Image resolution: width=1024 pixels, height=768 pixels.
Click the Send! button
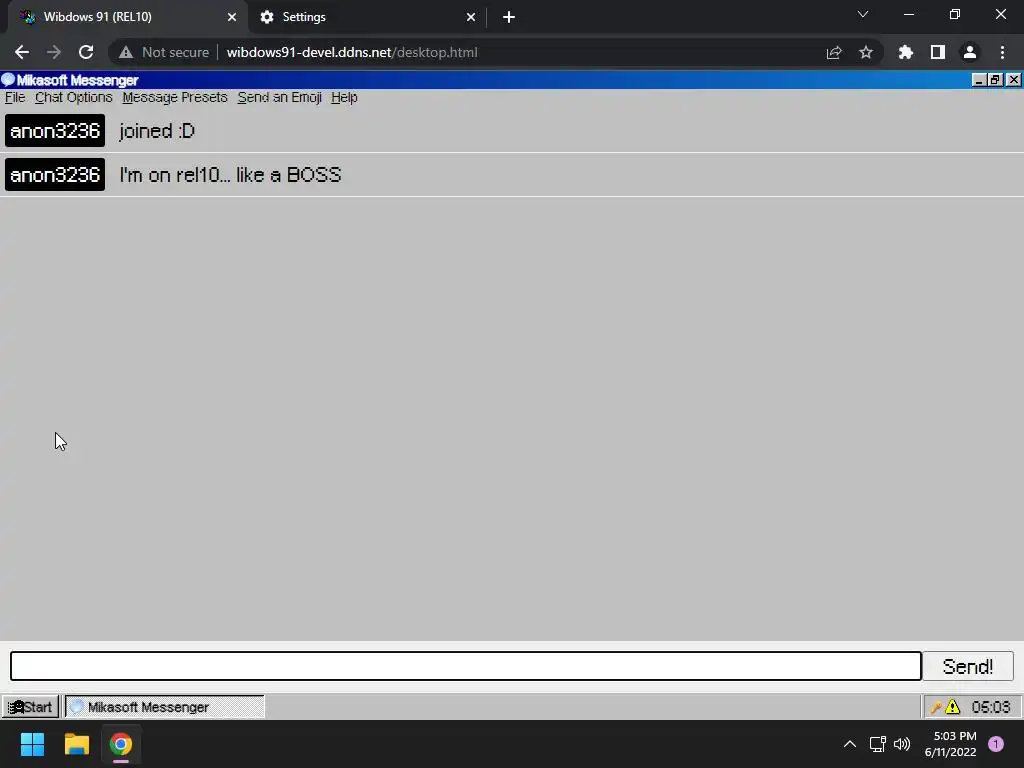coord(967,666)
